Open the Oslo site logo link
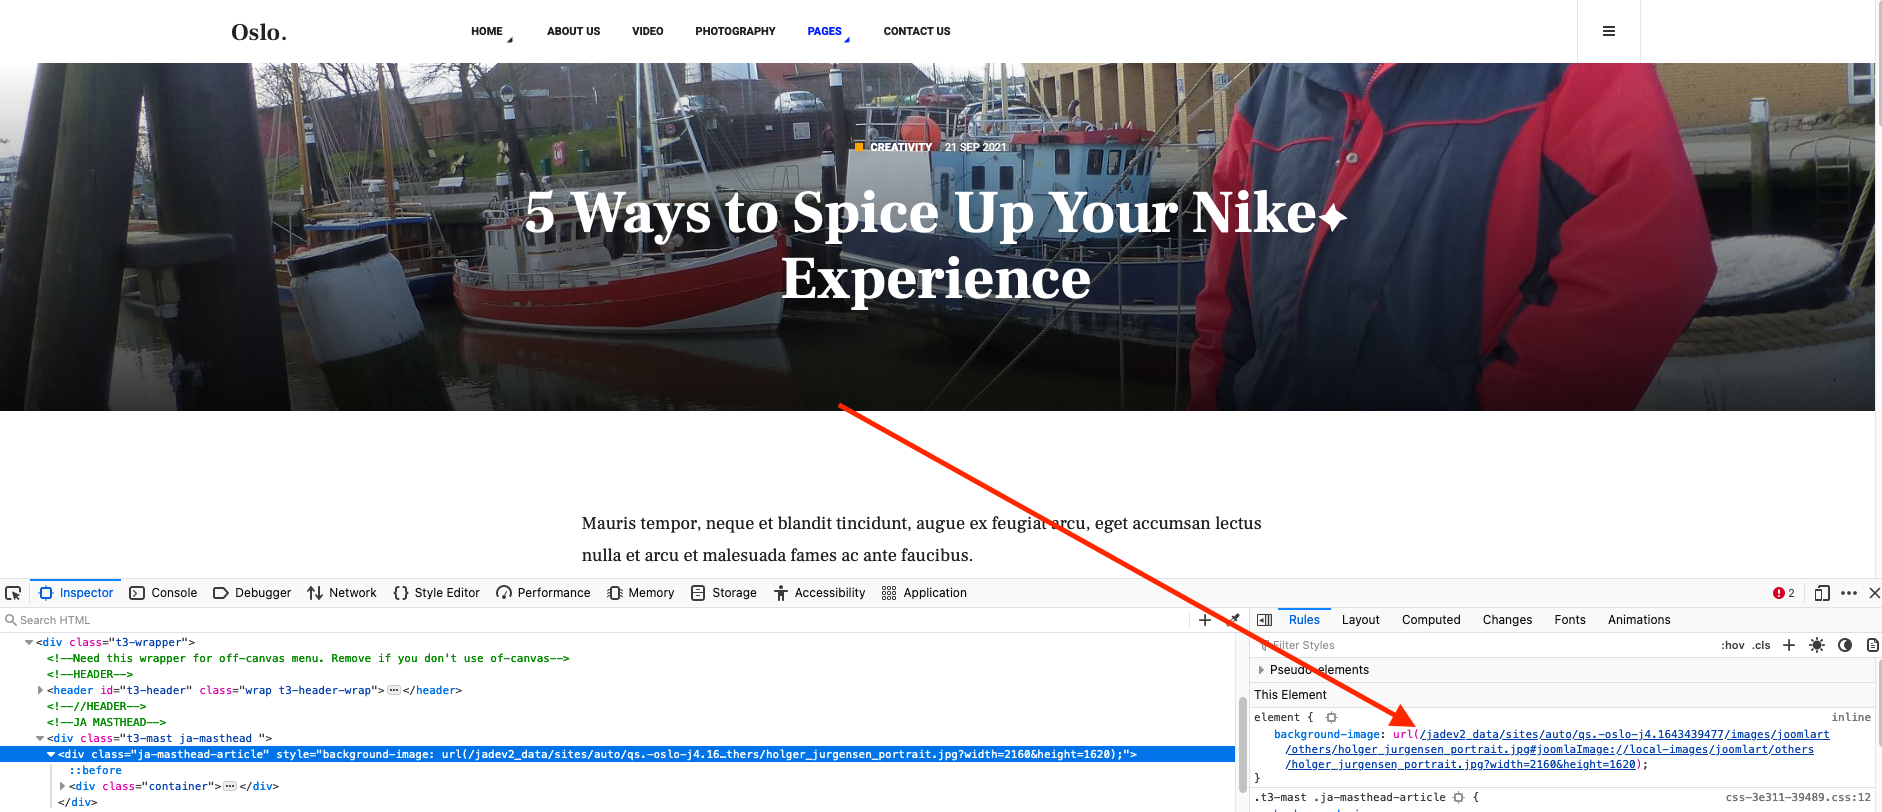1882x812 pixels. [x=259, y=32]
